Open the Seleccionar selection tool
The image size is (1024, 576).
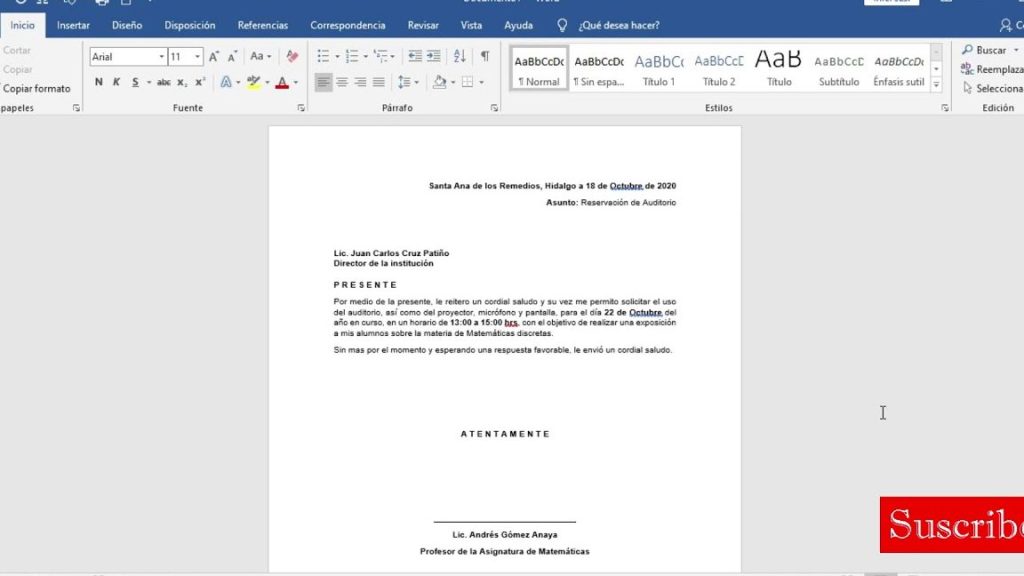[x=993, y=88]
